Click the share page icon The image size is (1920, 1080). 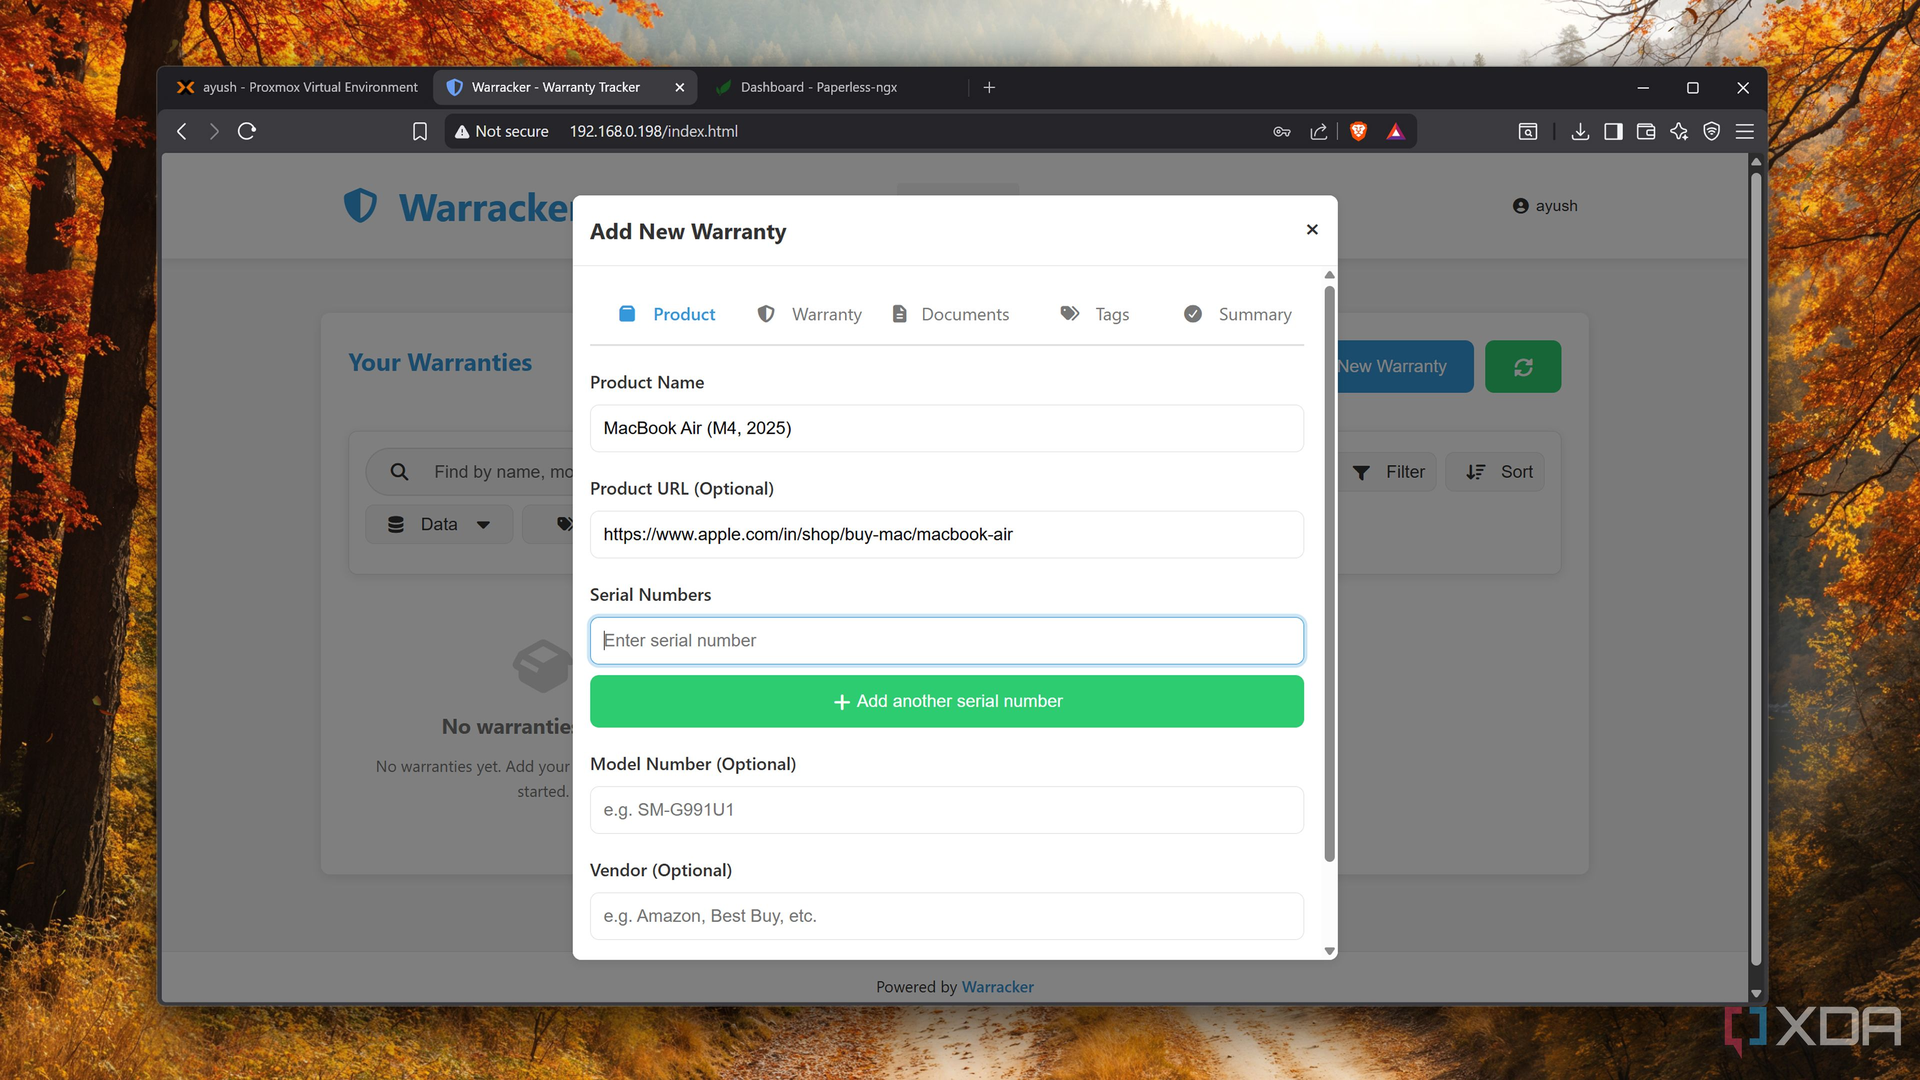click(1319, 131)
